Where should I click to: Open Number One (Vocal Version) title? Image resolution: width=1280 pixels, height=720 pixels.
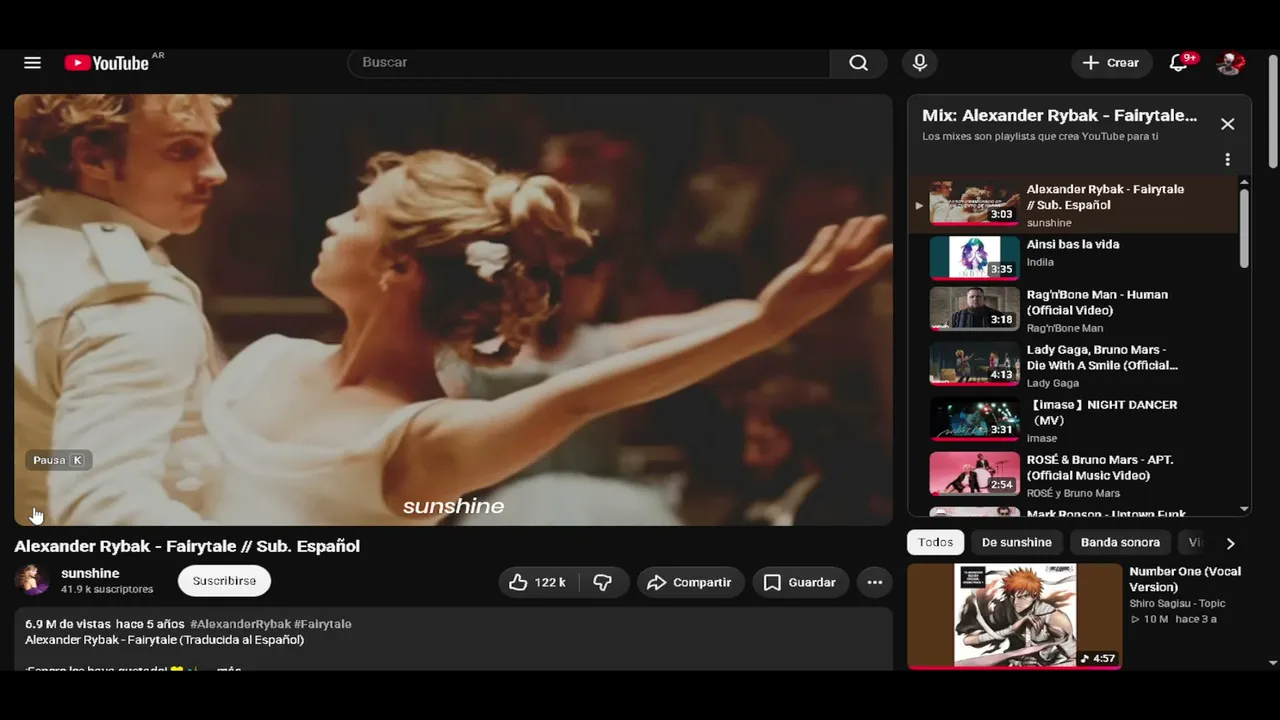pos(1185,579)
